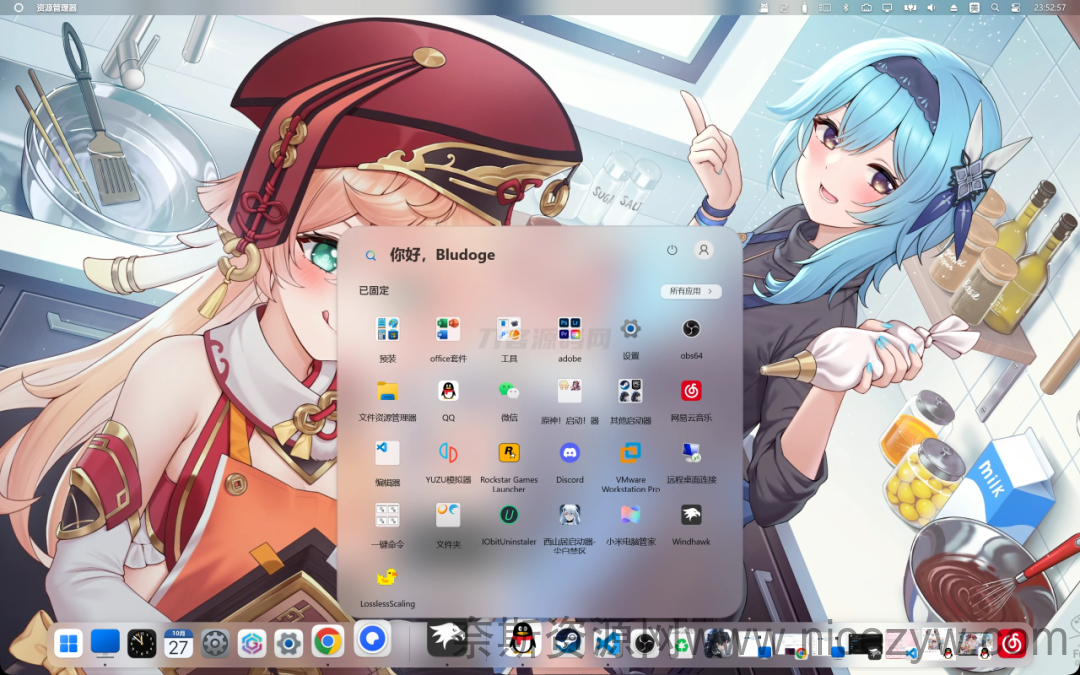Open 资源管理器 menu in top bar

(x=56, y=8)
